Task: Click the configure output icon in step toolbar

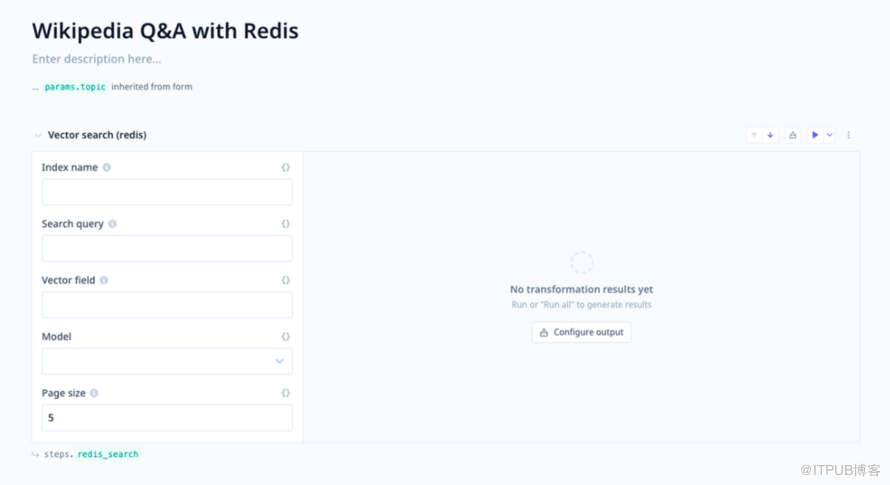Action: click(x=792, y=135)
